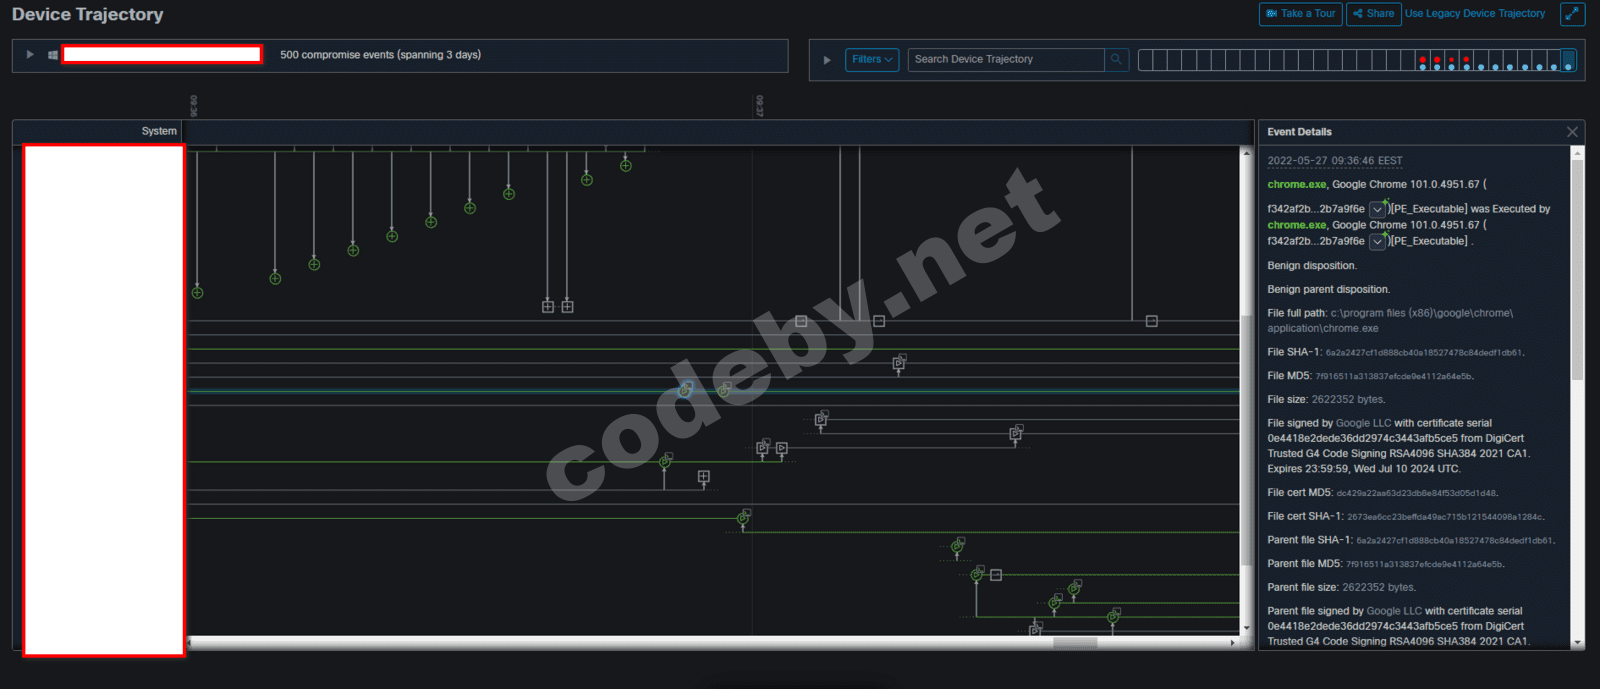The height and width of the screenshot is (689, 1600).
Task: Click the Windows OS icon beside device name
Action: 52,55
